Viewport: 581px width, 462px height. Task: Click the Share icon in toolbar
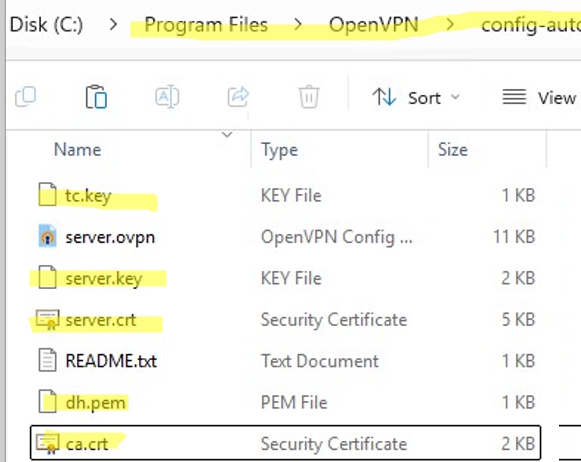pos(238,97)
